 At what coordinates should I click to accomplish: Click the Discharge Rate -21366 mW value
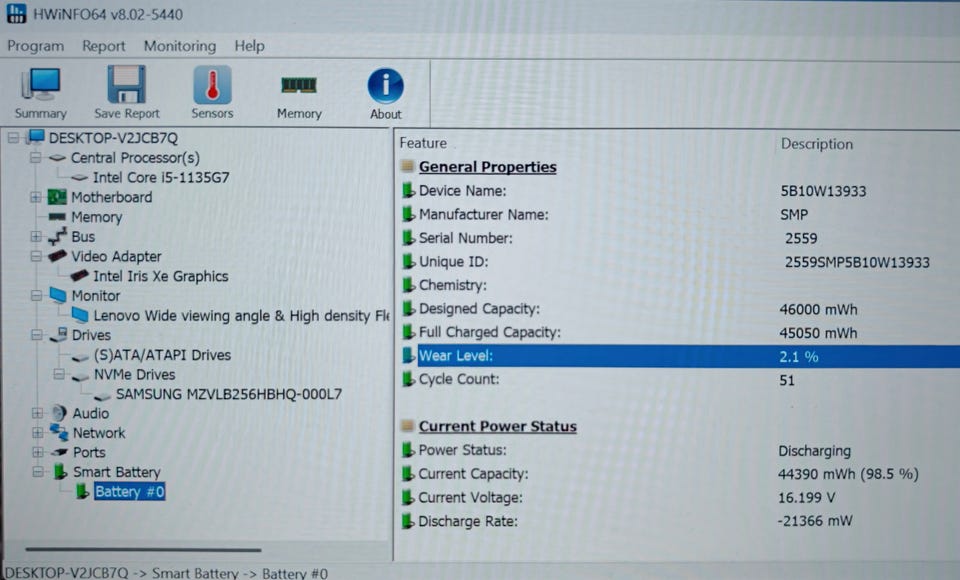815,521
